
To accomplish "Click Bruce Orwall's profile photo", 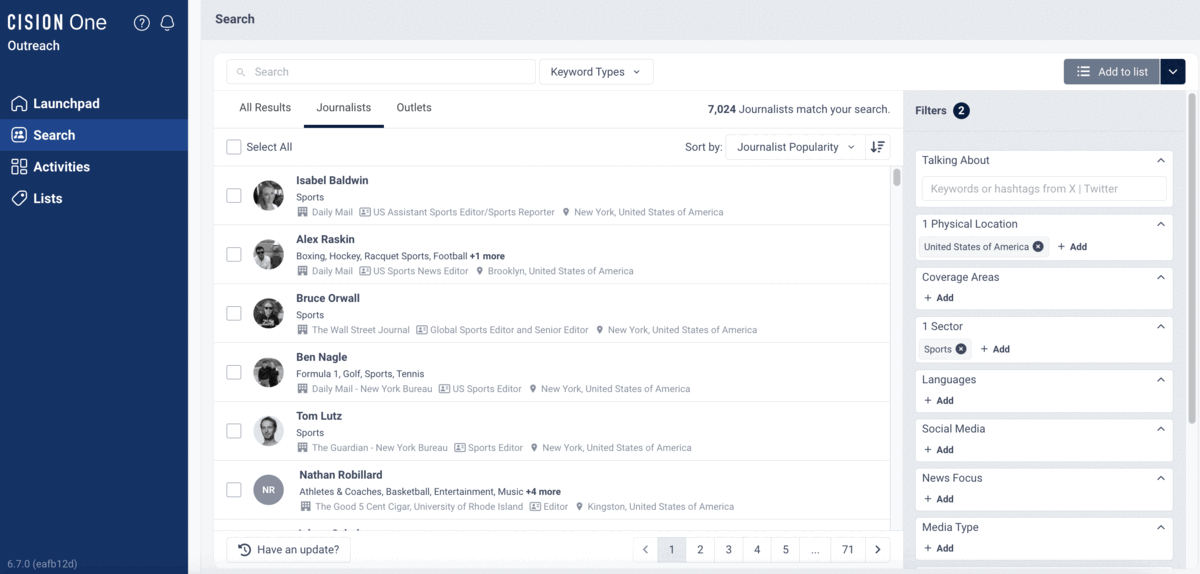I will (268, 314).
